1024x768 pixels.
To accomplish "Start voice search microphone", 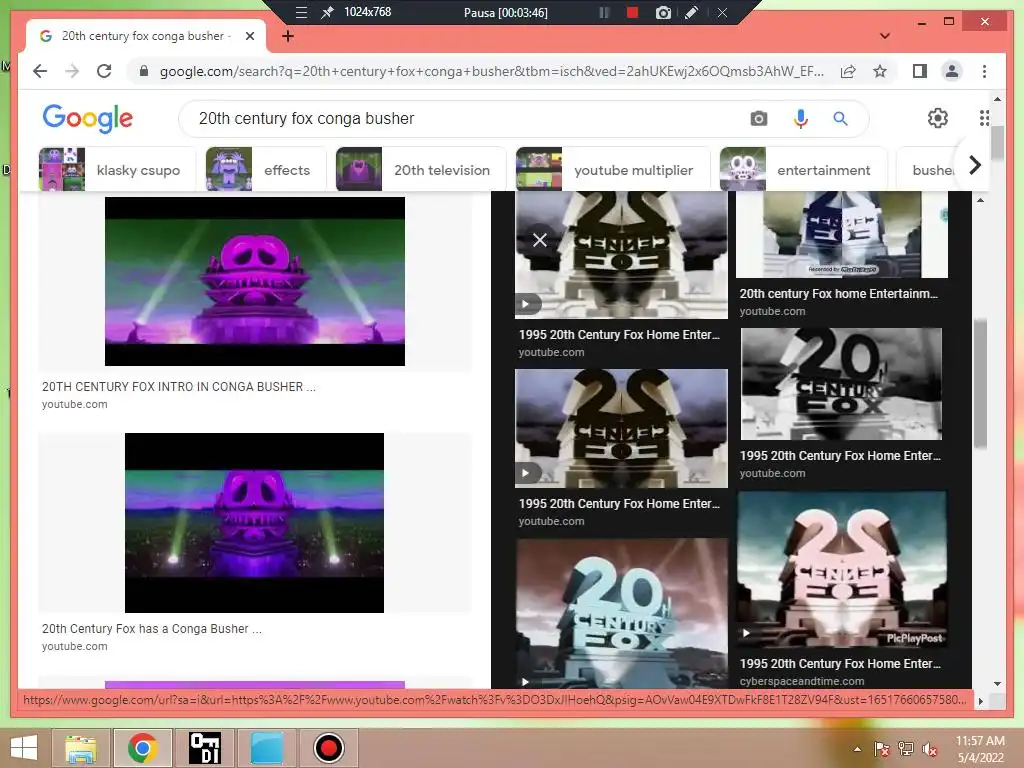I will pos(800,118).
